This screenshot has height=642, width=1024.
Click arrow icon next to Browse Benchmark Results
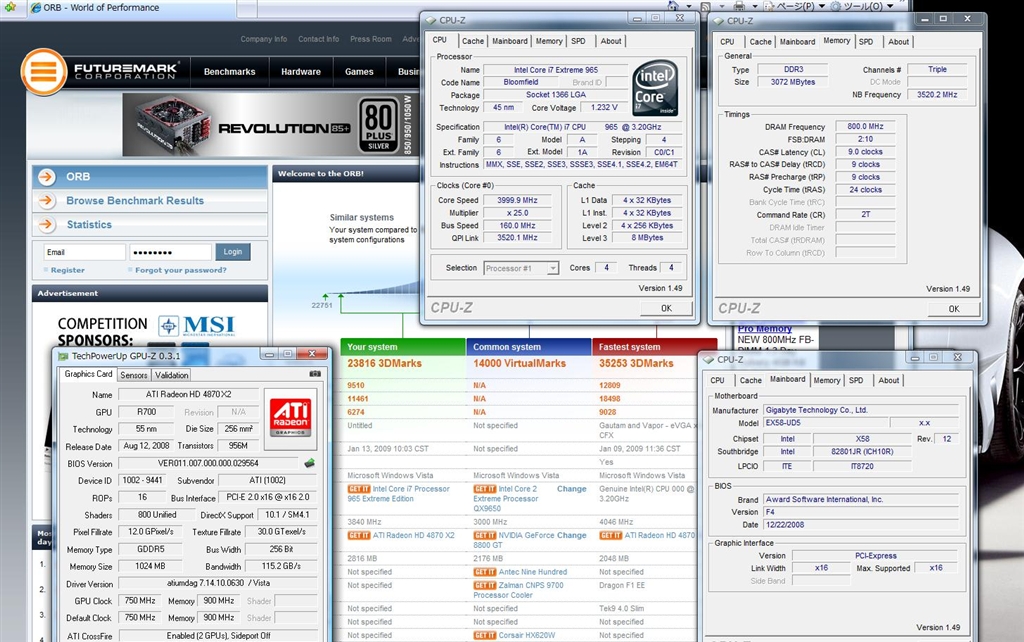tap(46, 201)
